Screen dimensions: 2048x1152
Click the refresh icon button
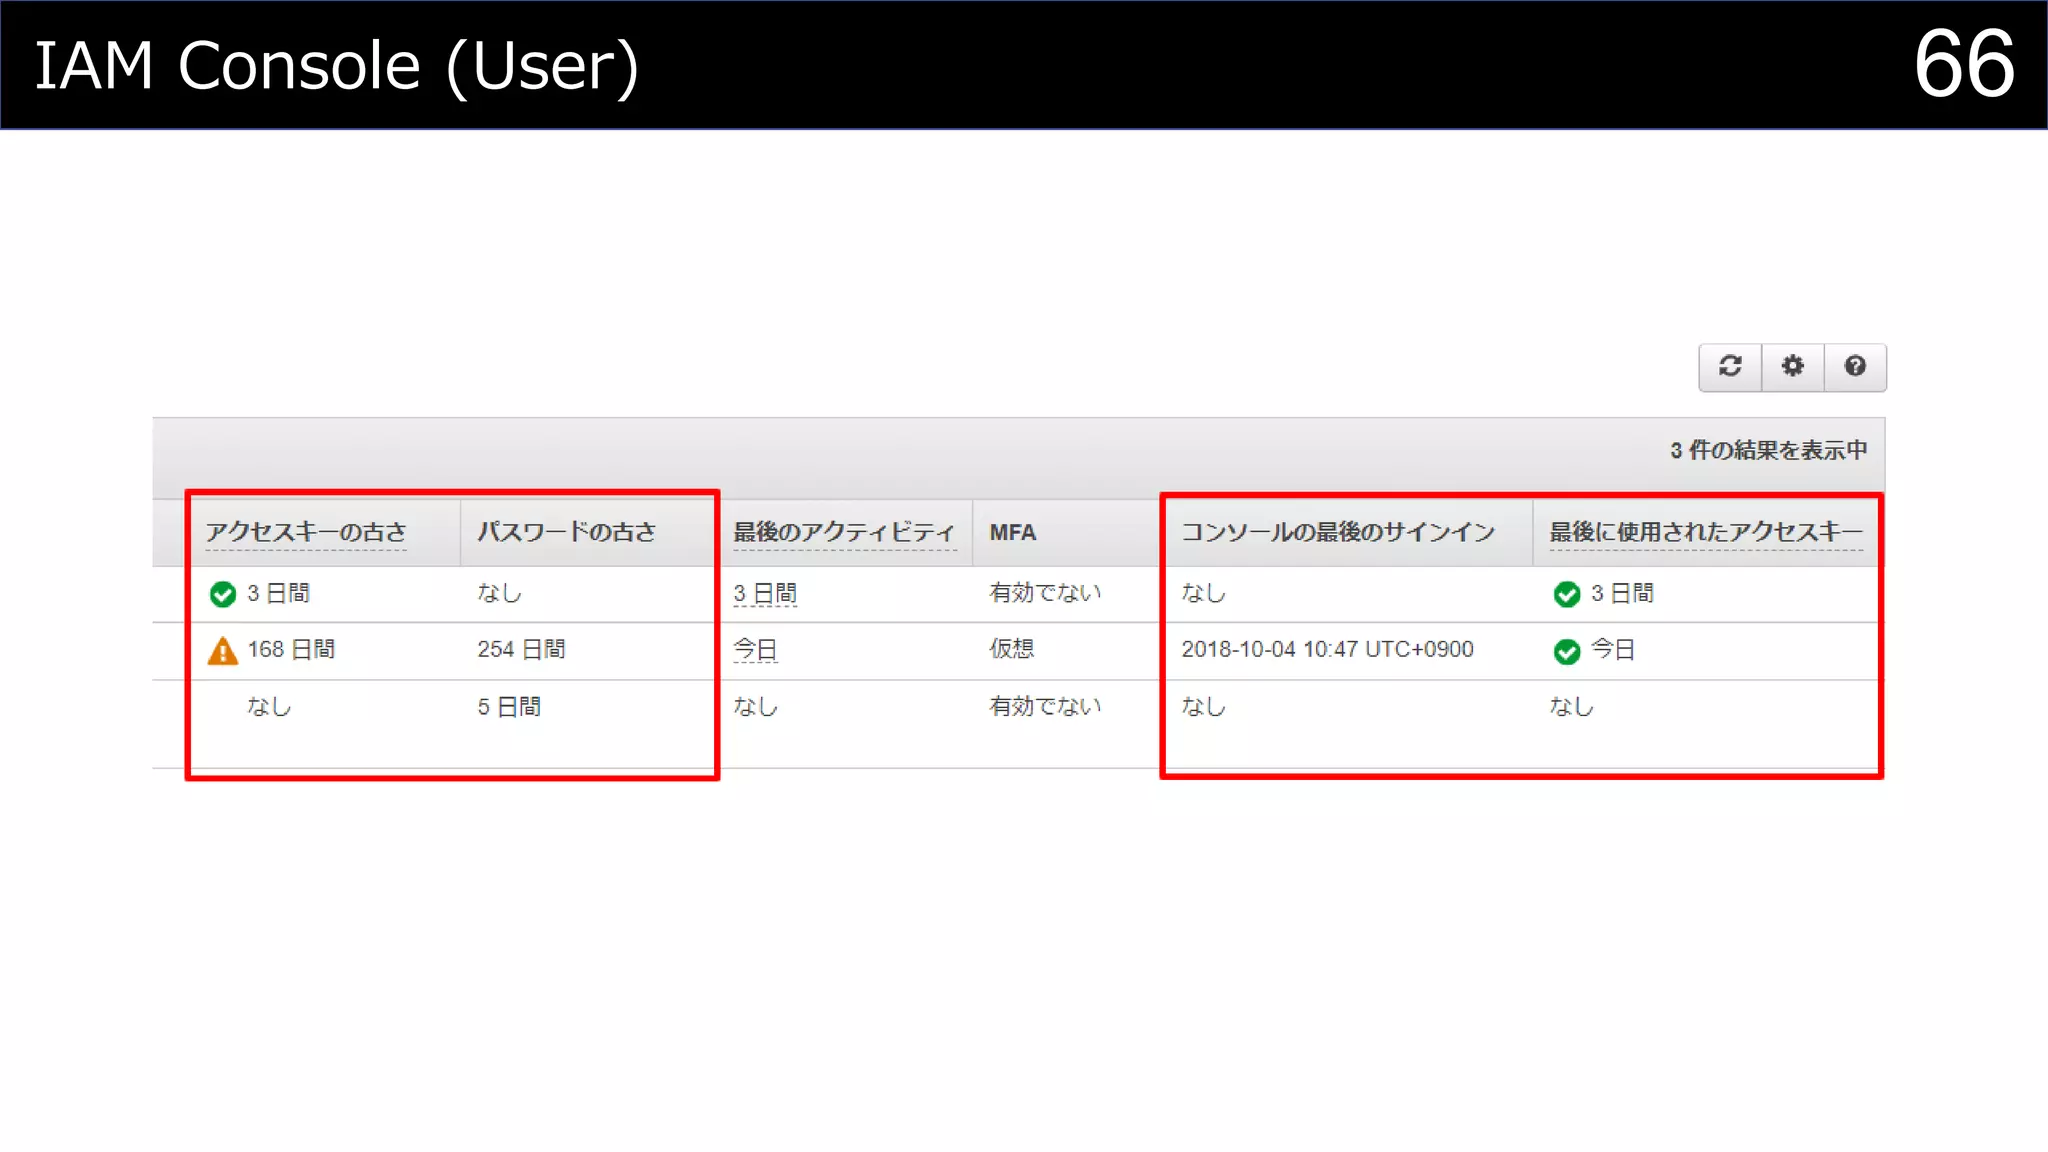click(1730, 366)
